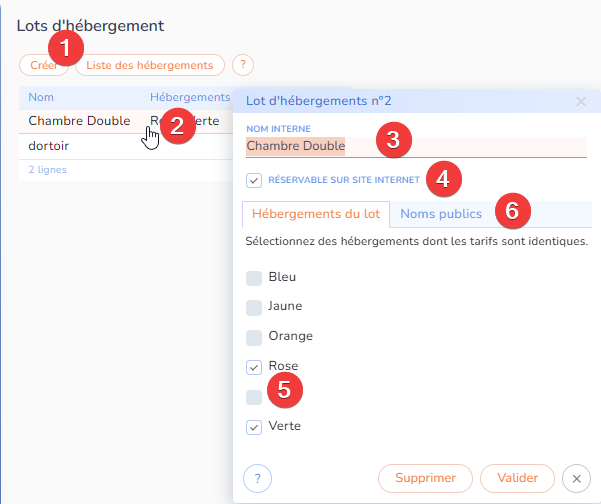Open the dialog's round help icon
601x504 pixels.
tap(257, 478)
